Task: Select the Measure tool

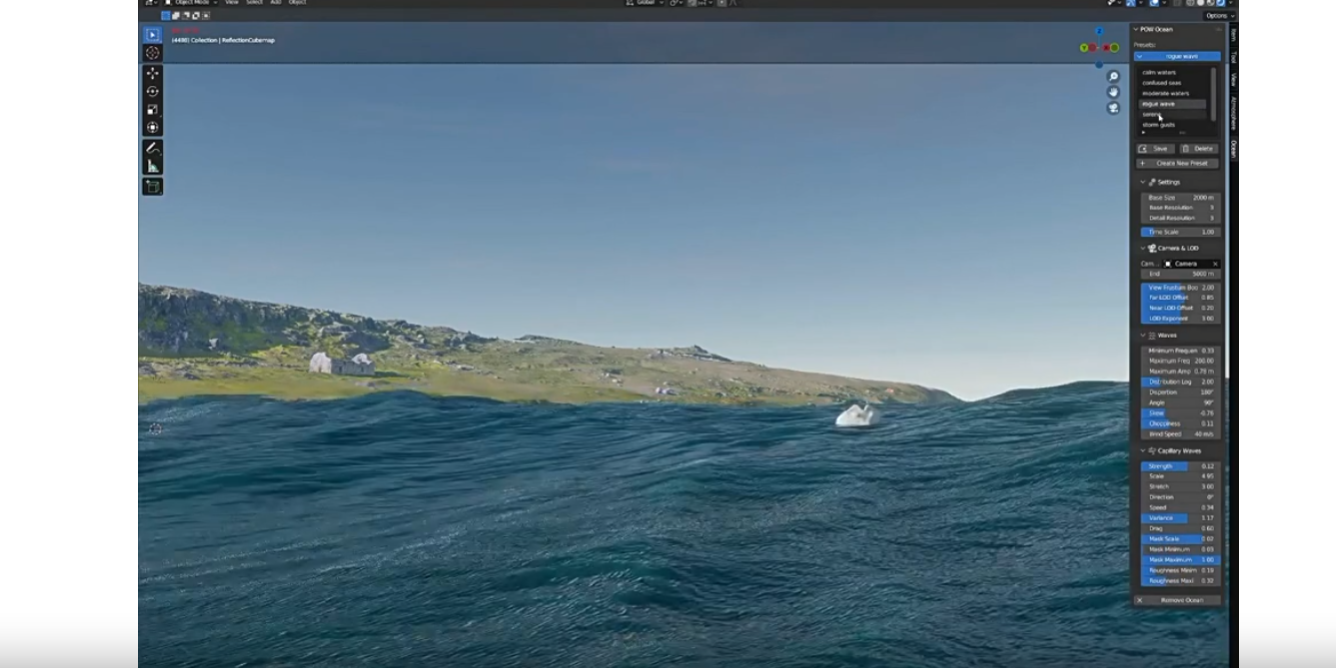Action: 152,166
